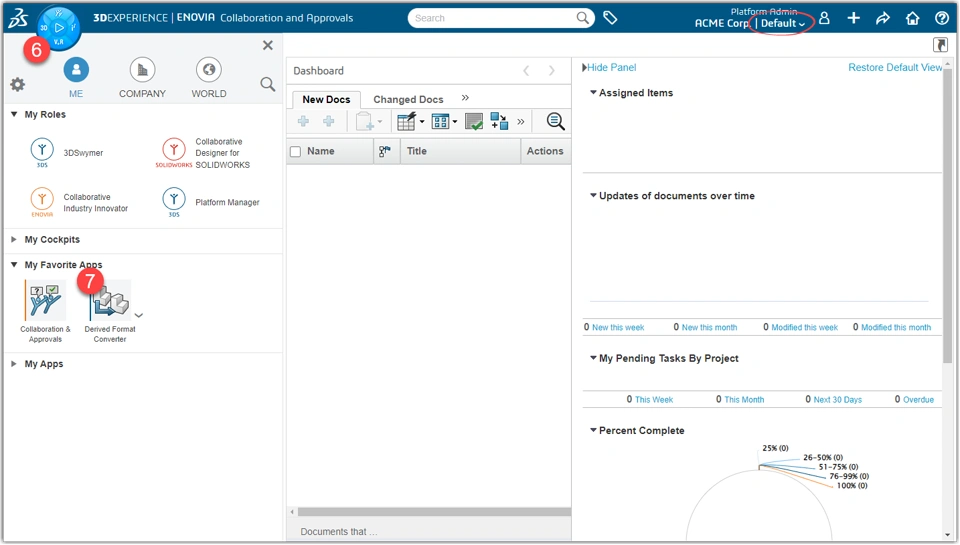Click the first plus toolbar icon
This screenshot has height=545, width=960.
click(x=303, y=121)
